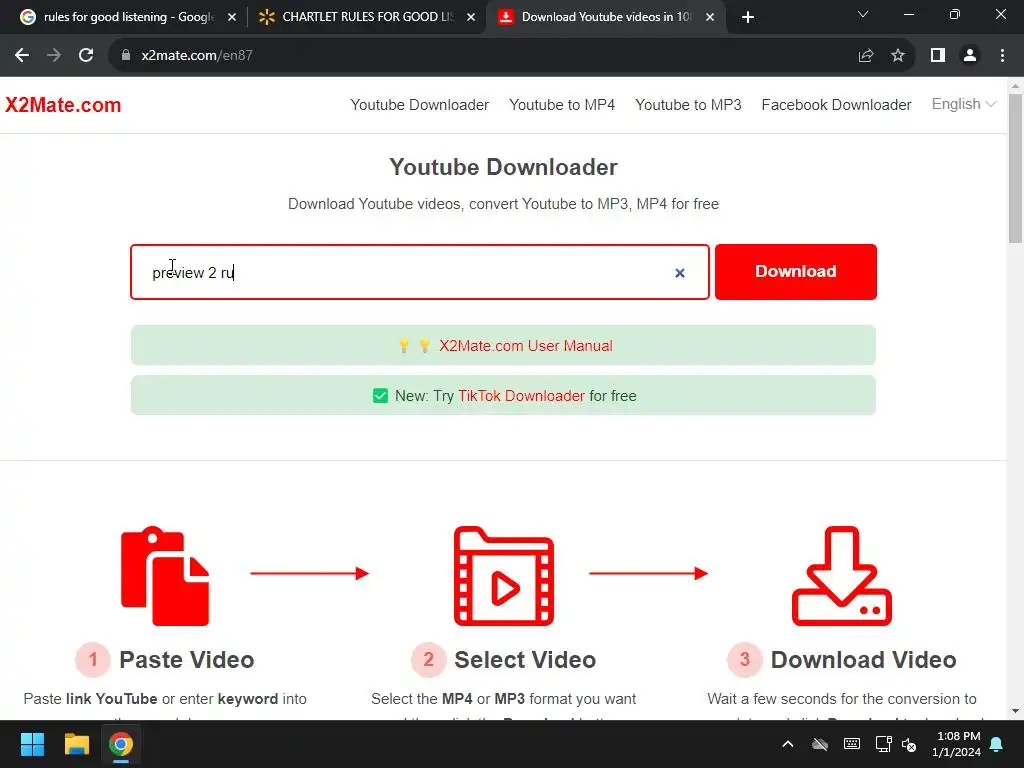
Task: Open the Windows Start menu
Action: click(32, 744)
